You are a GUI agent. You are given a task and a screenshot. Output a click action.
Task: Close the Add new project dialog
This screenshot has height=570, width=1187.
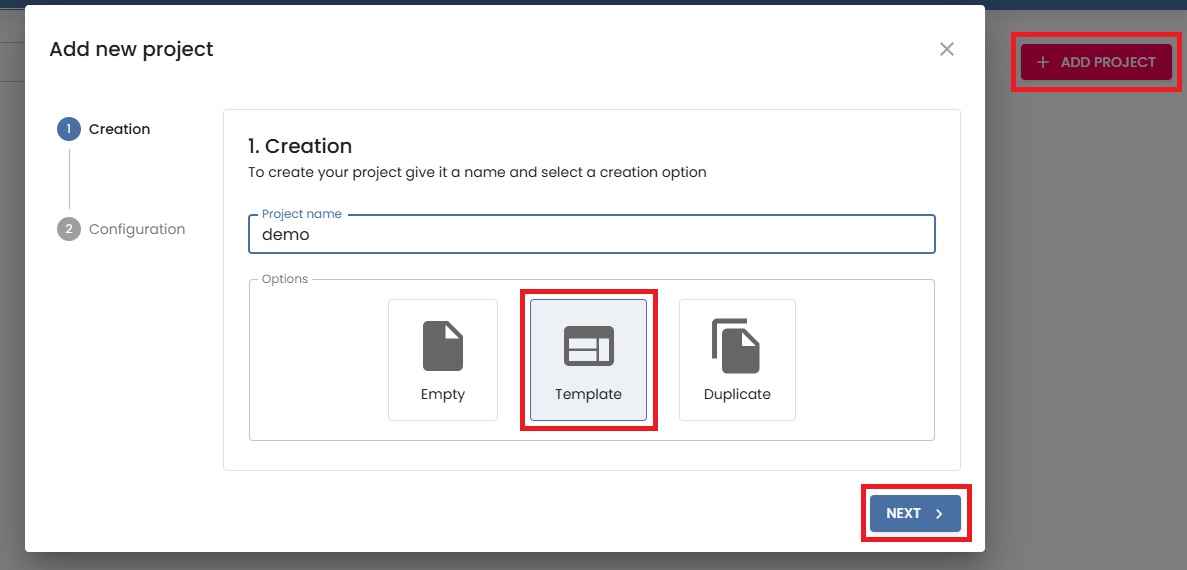click(x=946, y=49)
